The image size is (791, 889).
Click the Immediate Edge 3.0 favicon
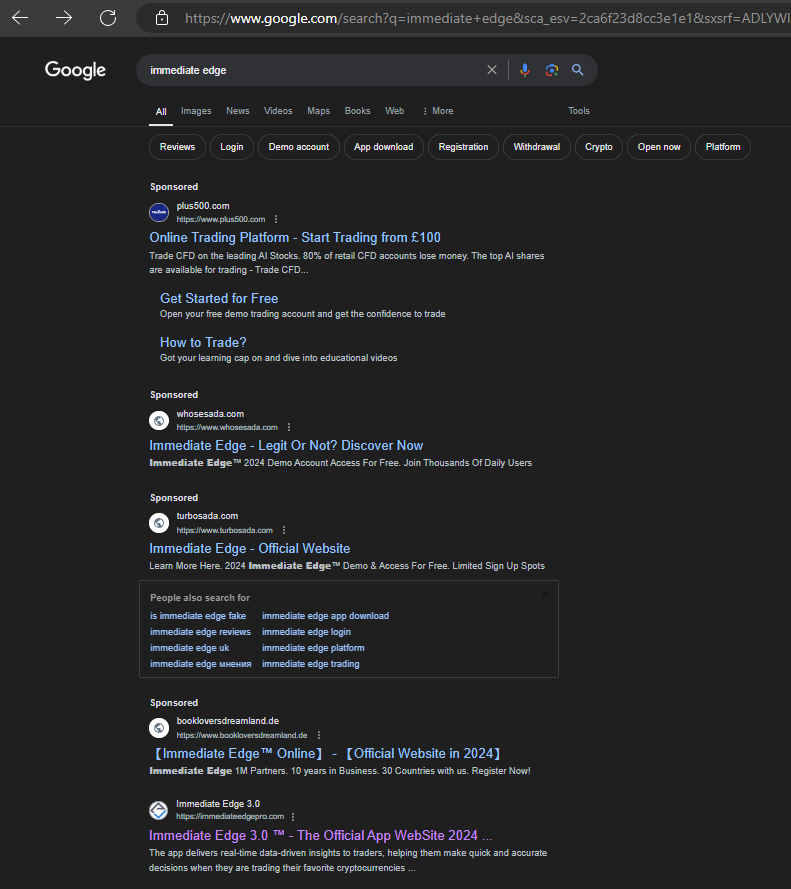click(x=159, y=810)
